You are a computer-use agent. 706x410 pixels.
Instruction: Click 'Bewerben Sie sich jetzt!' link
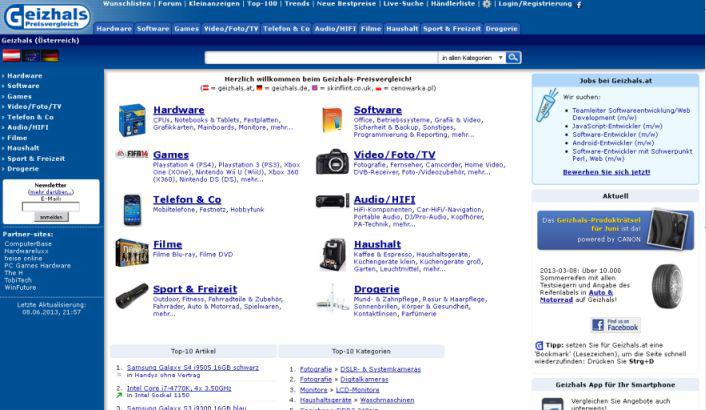tap(606, 172)
